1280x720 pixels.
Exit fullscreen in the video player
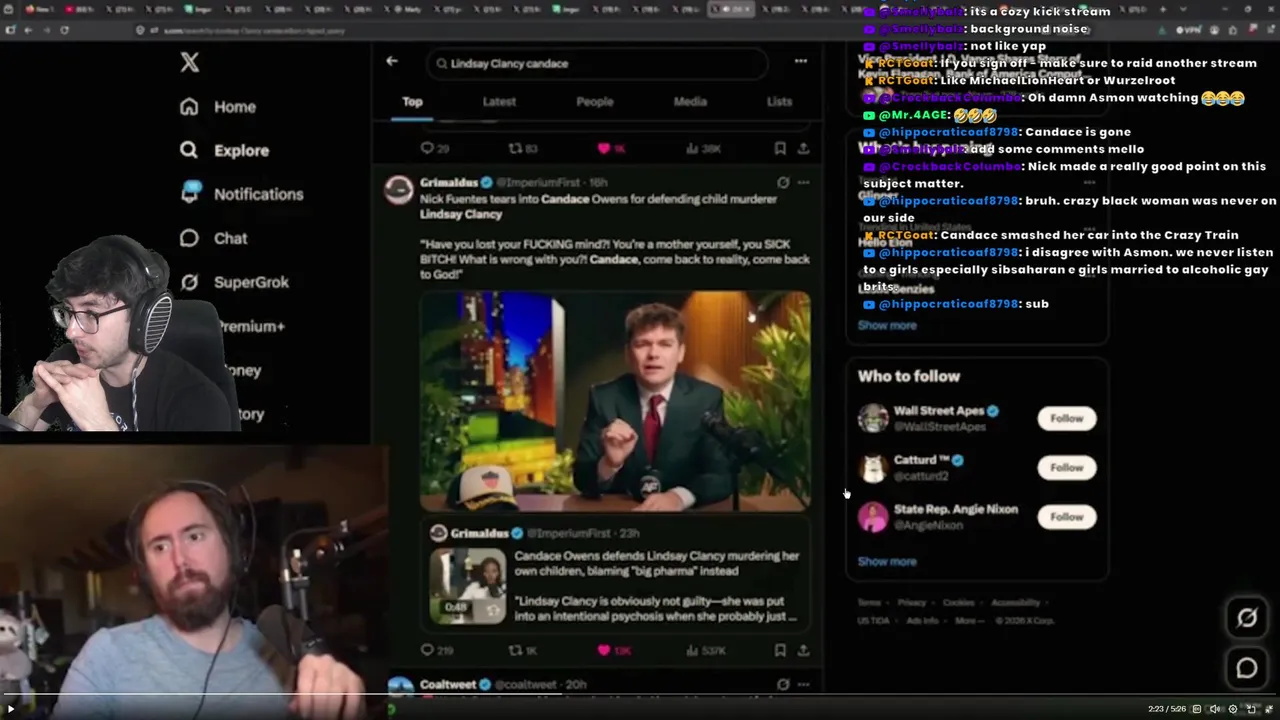[x=1269, y=709]
